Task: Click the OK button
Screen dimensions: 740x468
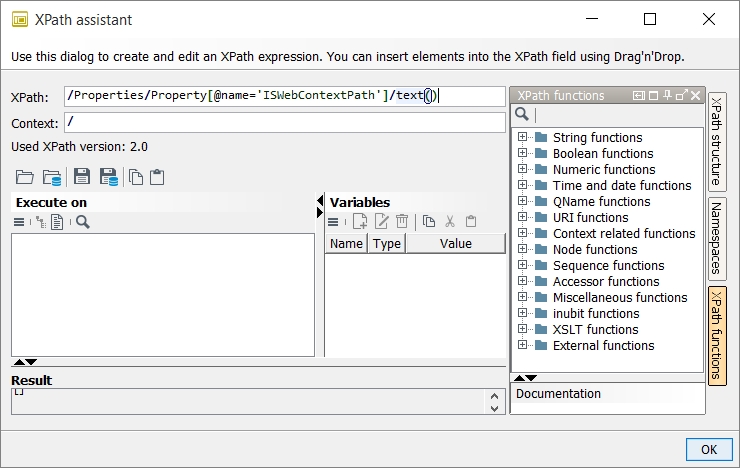Action: 709,450
